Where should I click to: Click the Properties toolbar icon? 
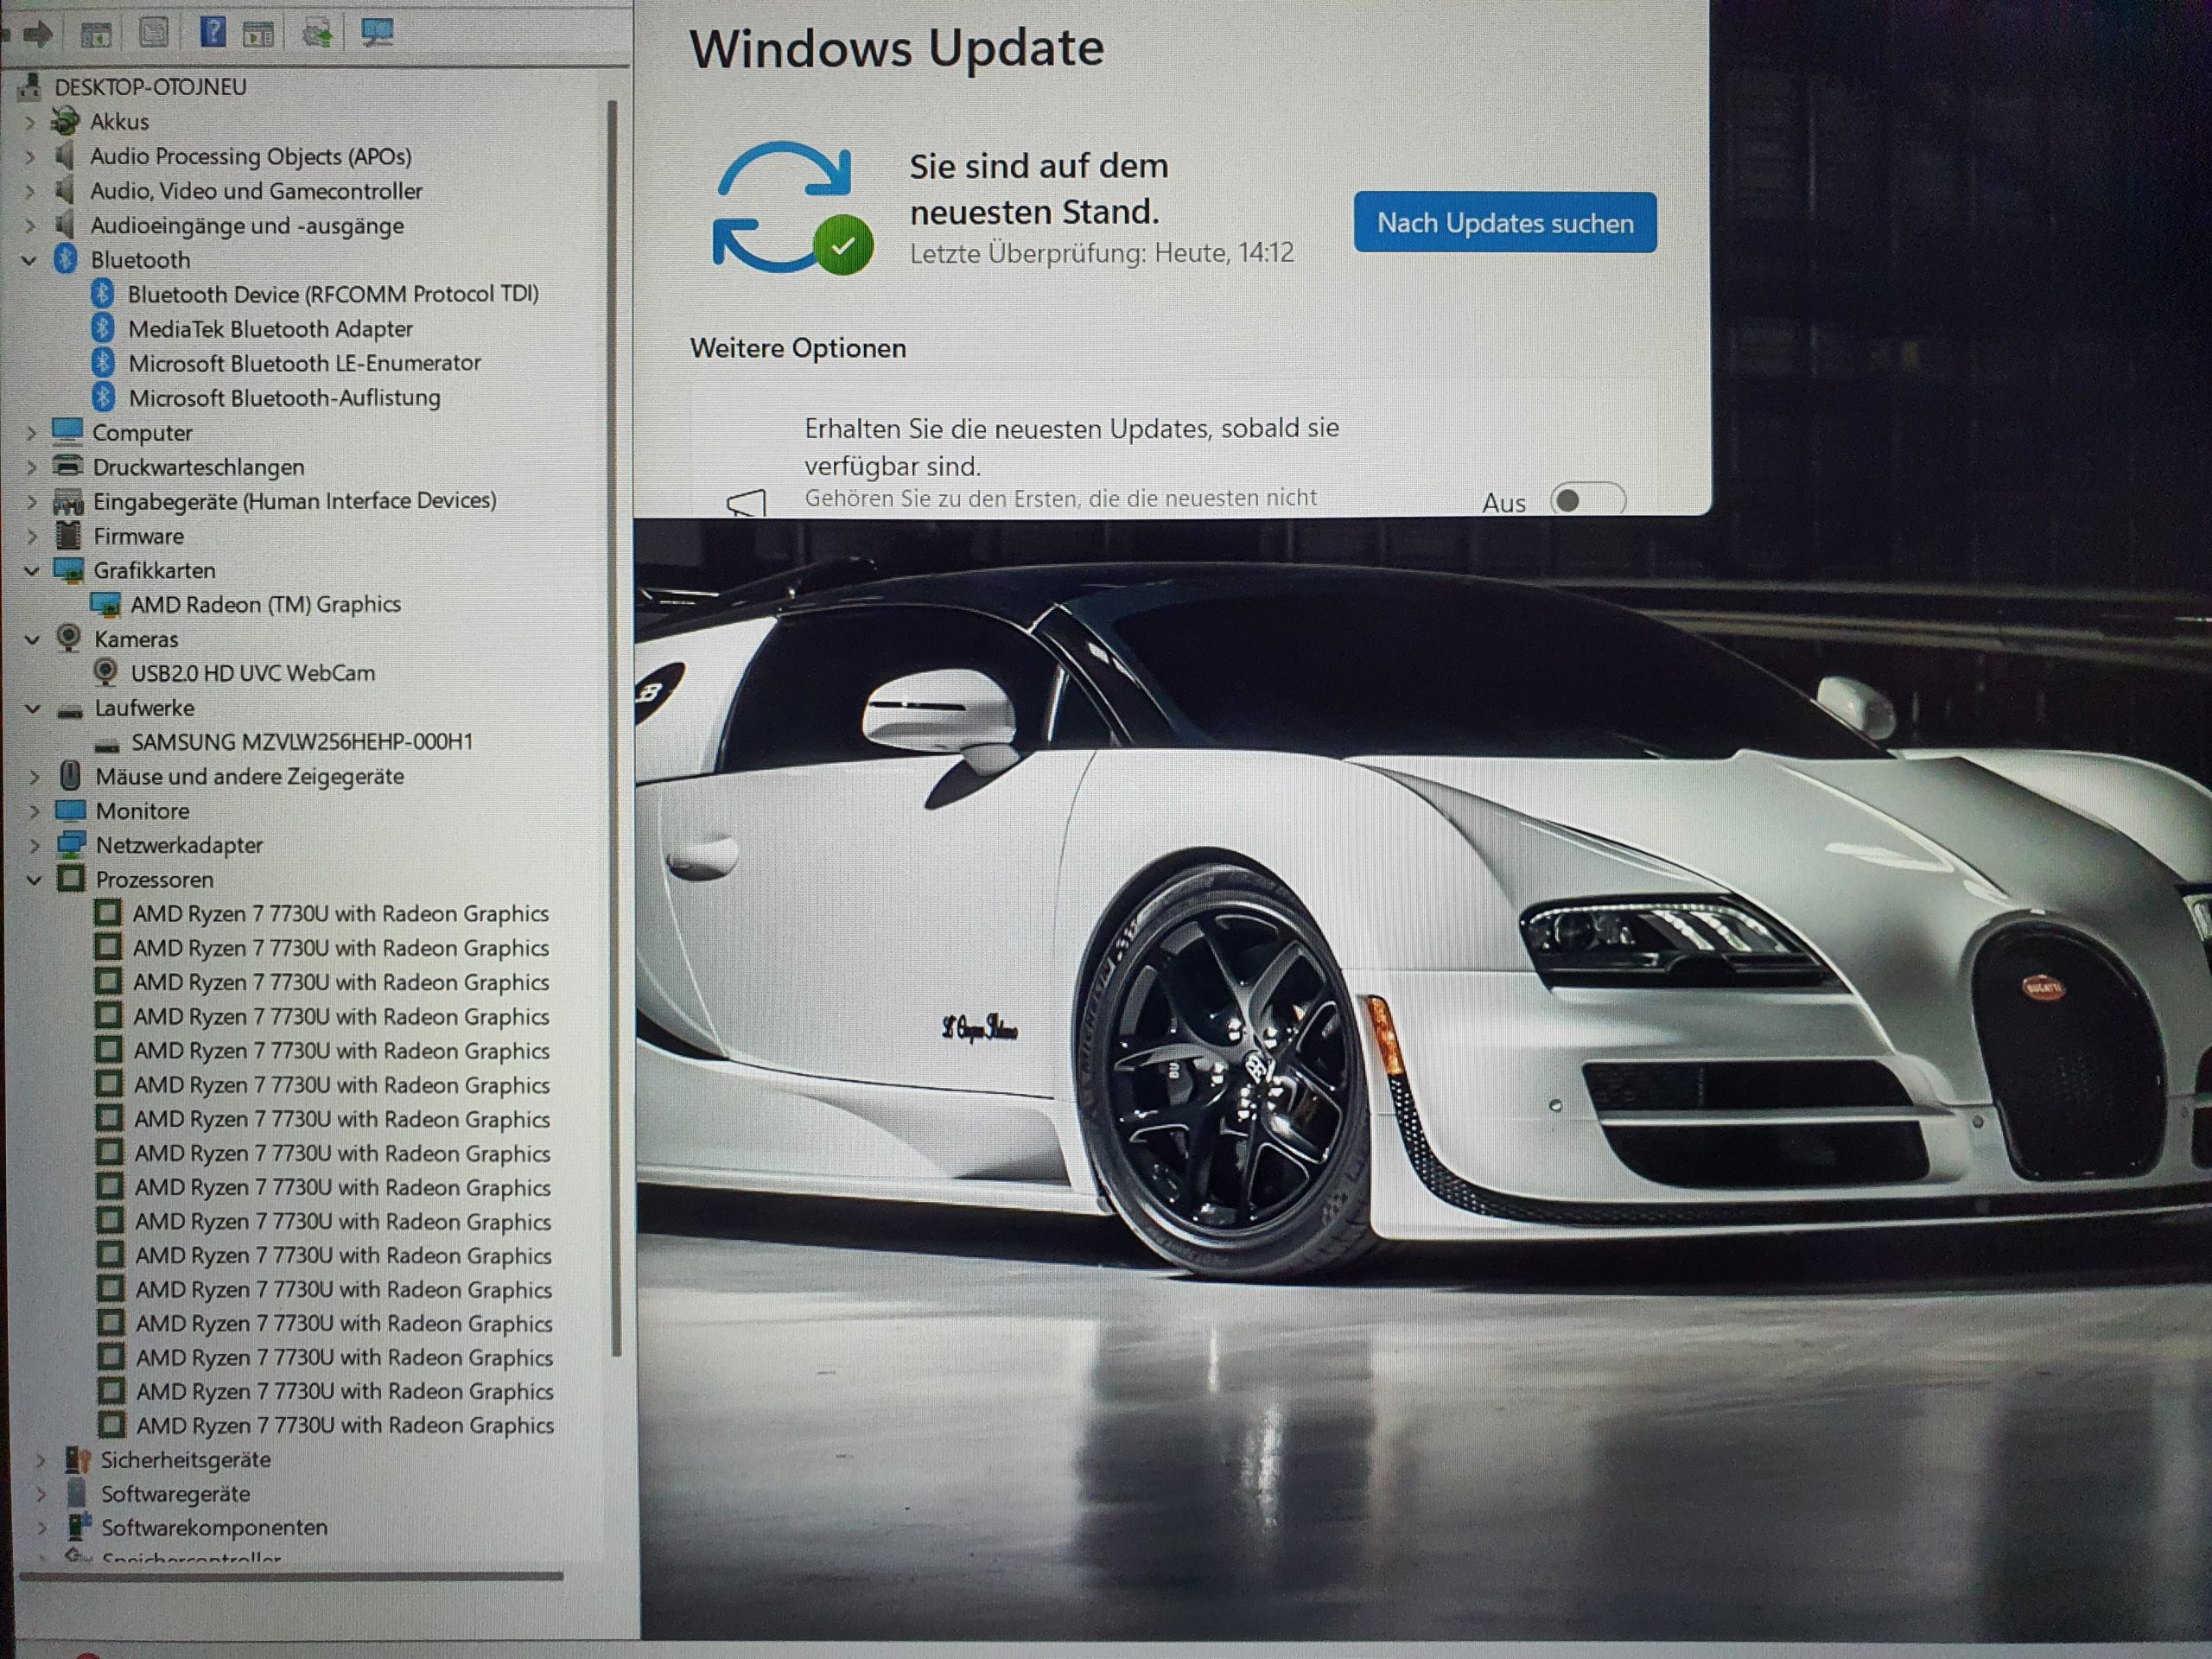click(153, 34)
